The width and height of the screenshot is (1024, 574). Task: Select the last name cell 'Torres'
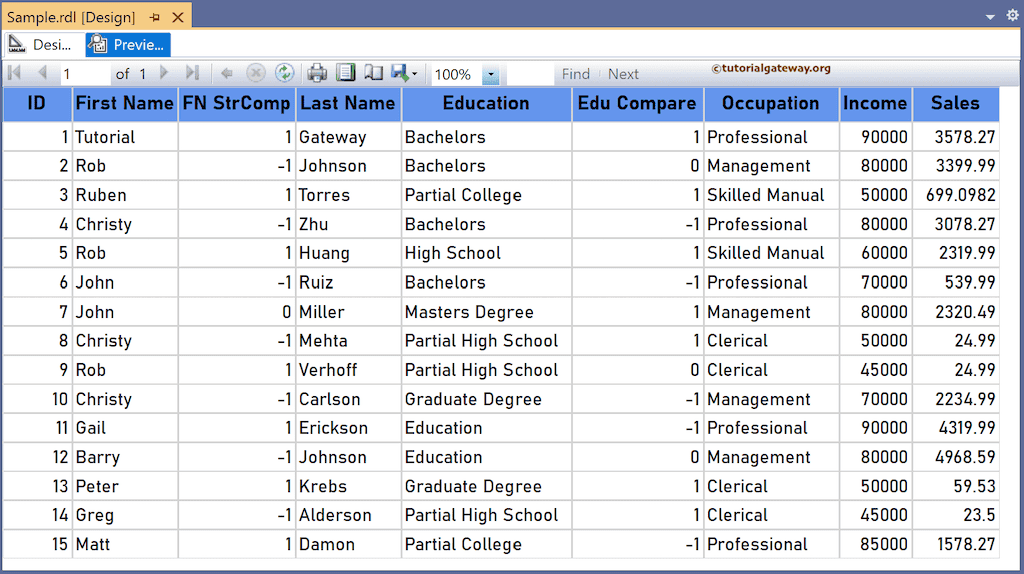348,195
